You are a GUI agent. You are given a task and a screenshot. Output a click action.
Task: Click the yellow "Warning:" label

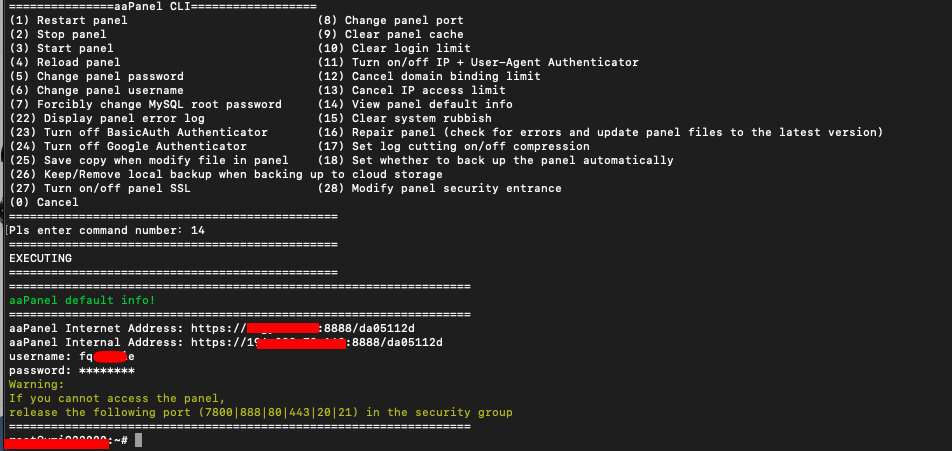pos(36,384)
